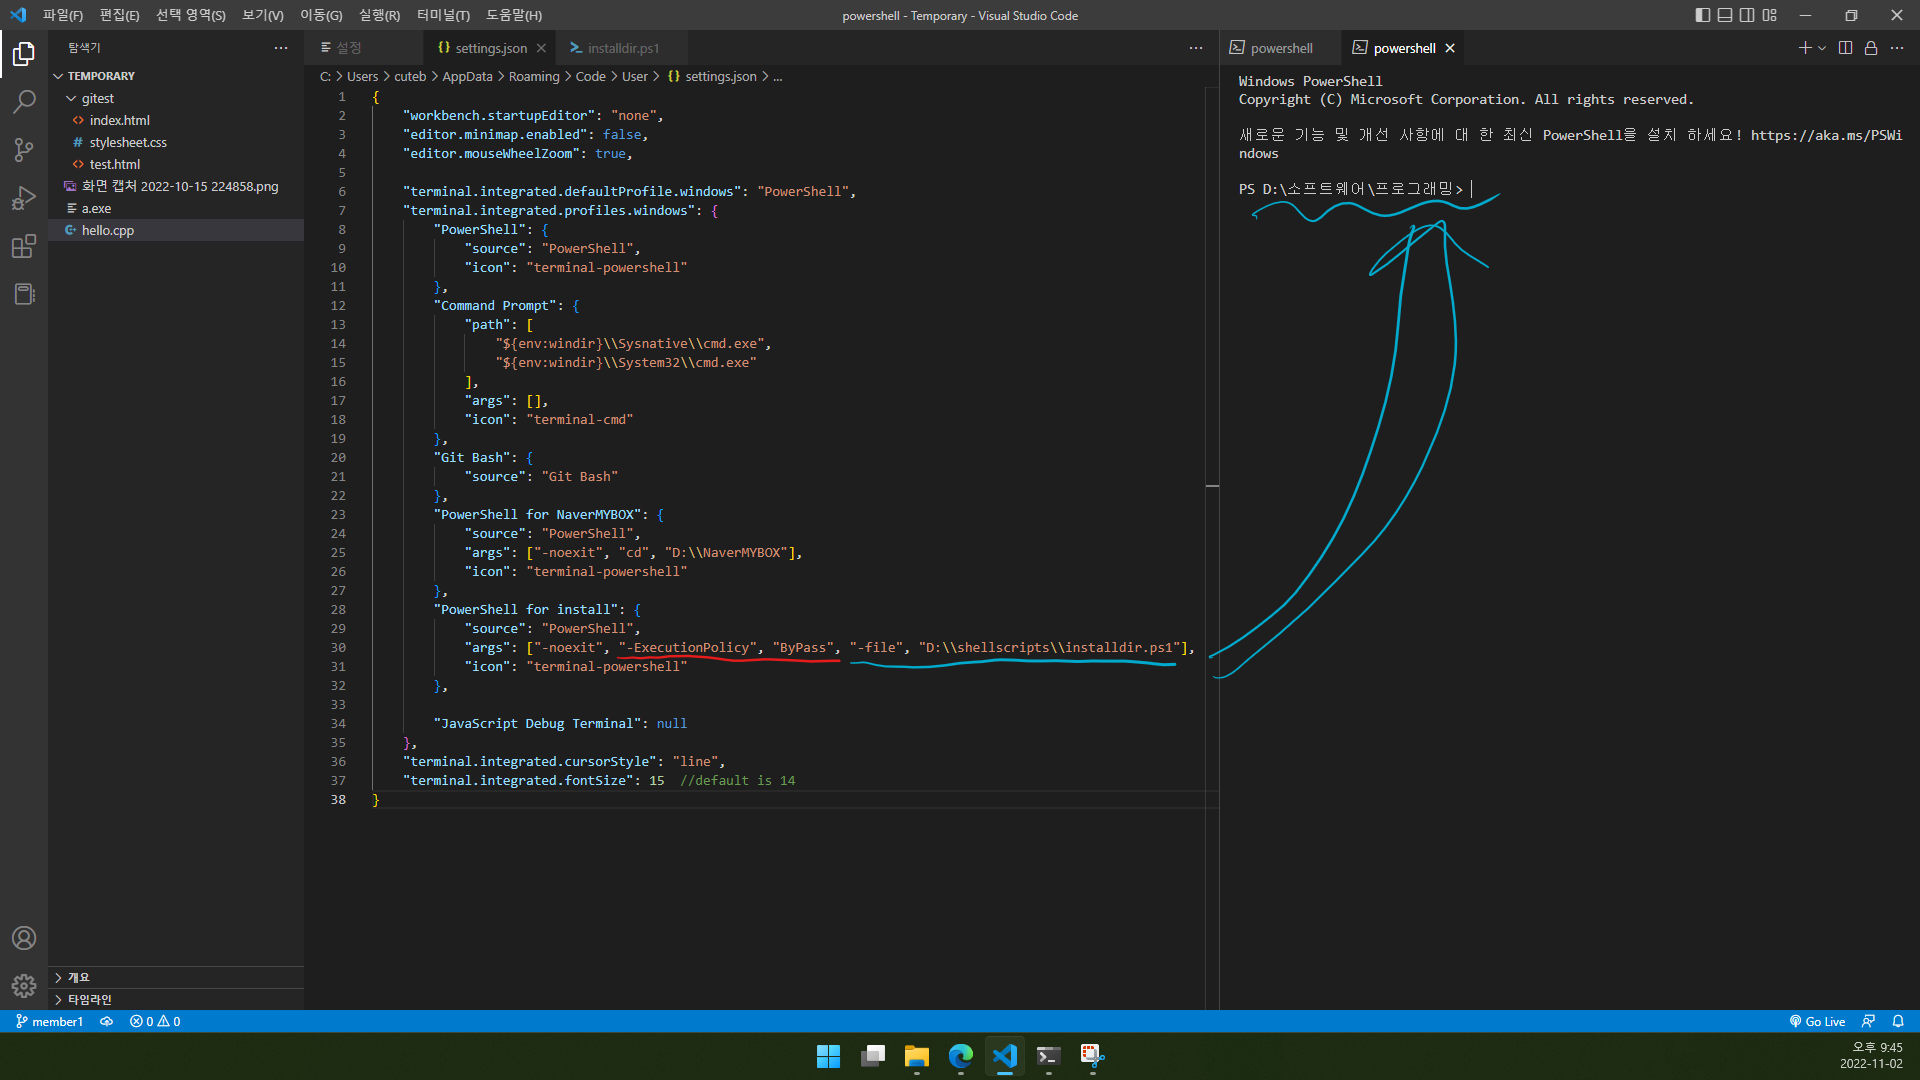Open editor group more actions ellipsis
This screenshot has height=1080, width=1920.
[1196, 48]
